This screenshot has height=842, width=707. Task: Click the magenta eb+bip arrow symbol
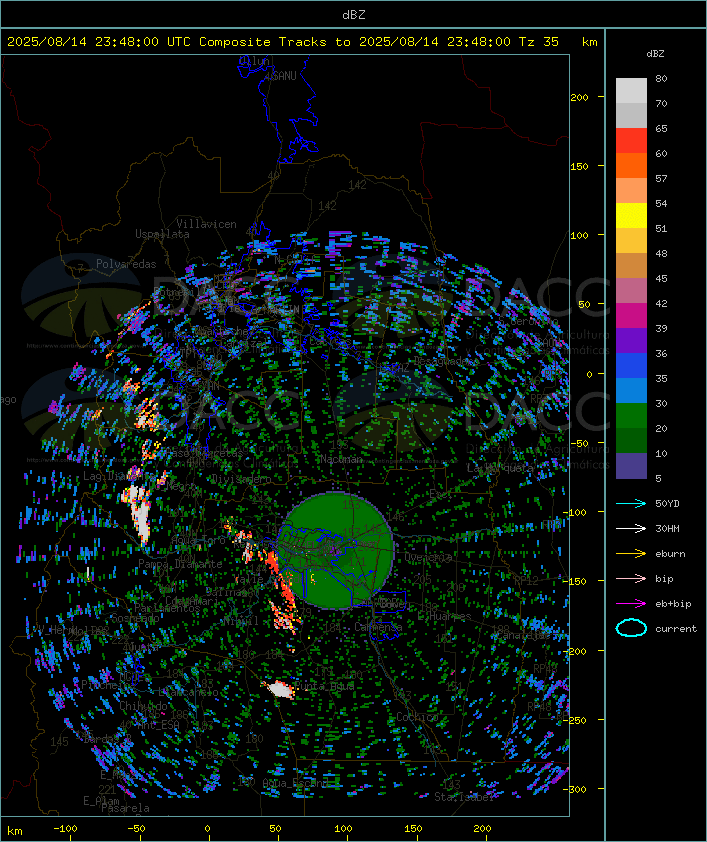tap(631, 604)
